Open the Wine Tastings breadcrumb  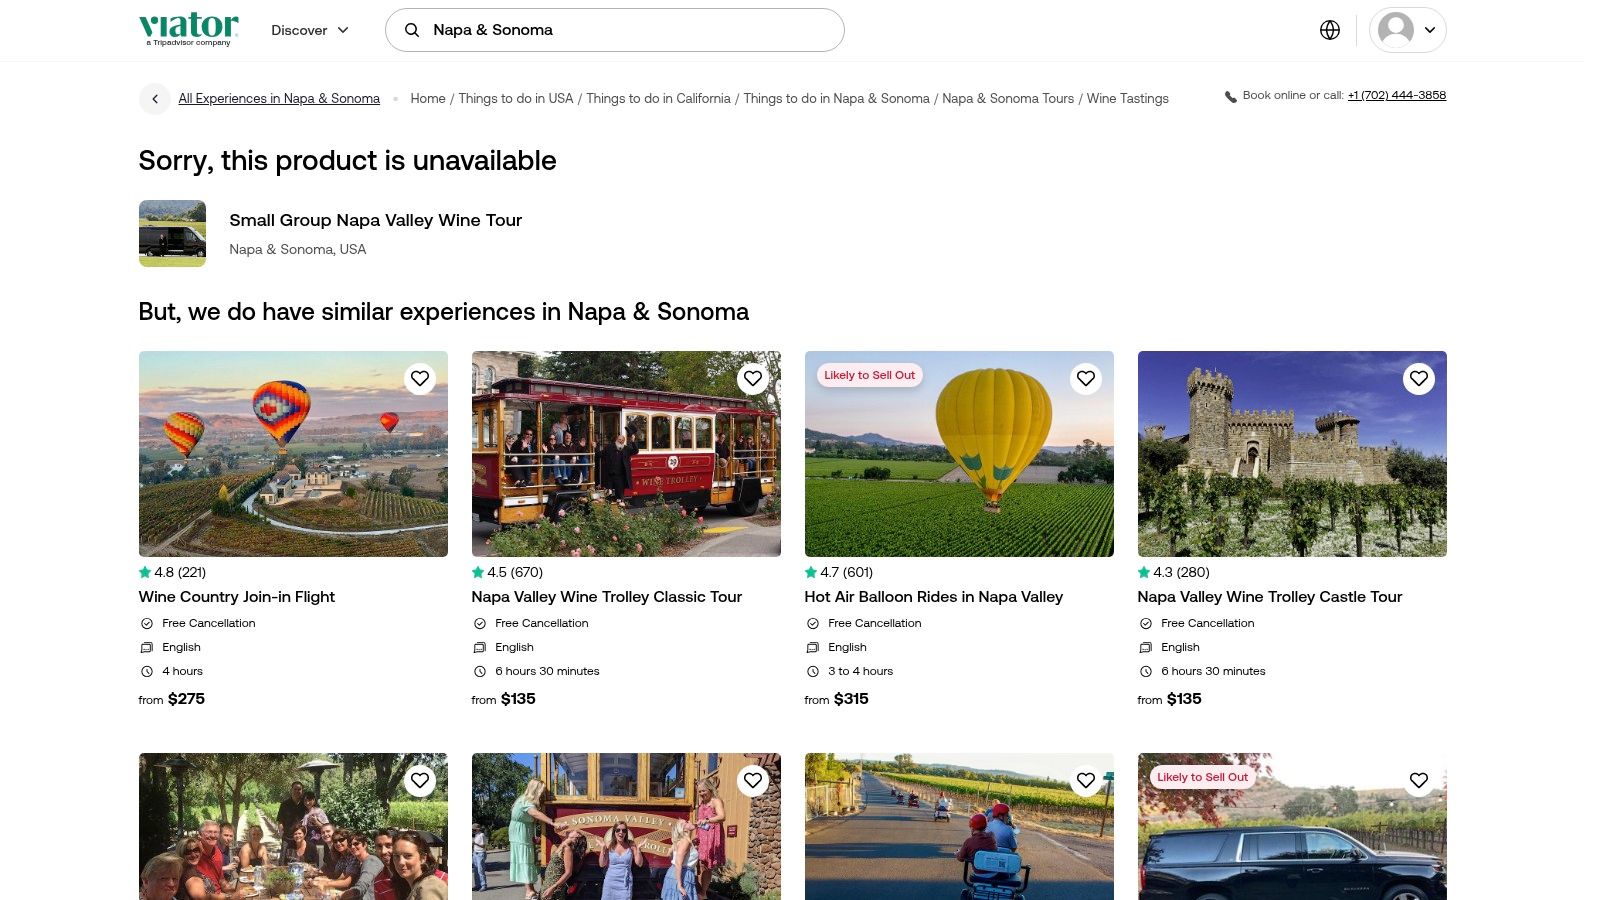click(1128, 99)
